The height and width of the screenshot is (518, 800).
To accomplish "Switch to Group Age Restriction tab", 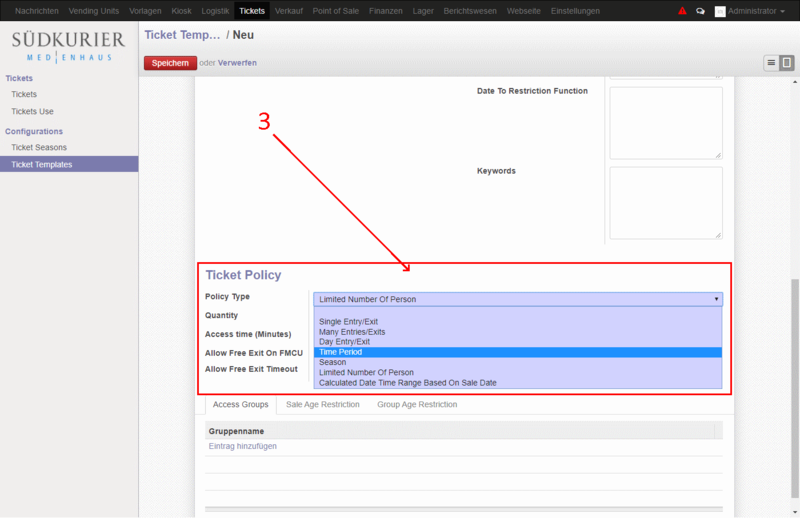I will pos(417,404).
